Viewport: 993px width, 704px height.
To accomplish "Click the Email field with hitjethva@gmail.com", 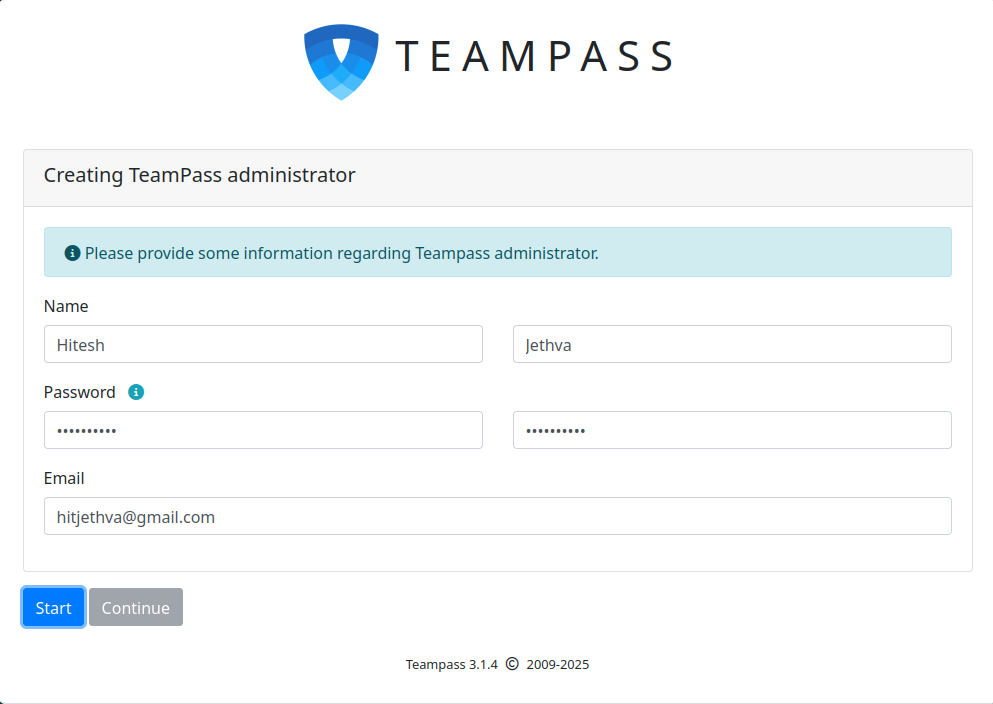I will click(x=497, y=516).
